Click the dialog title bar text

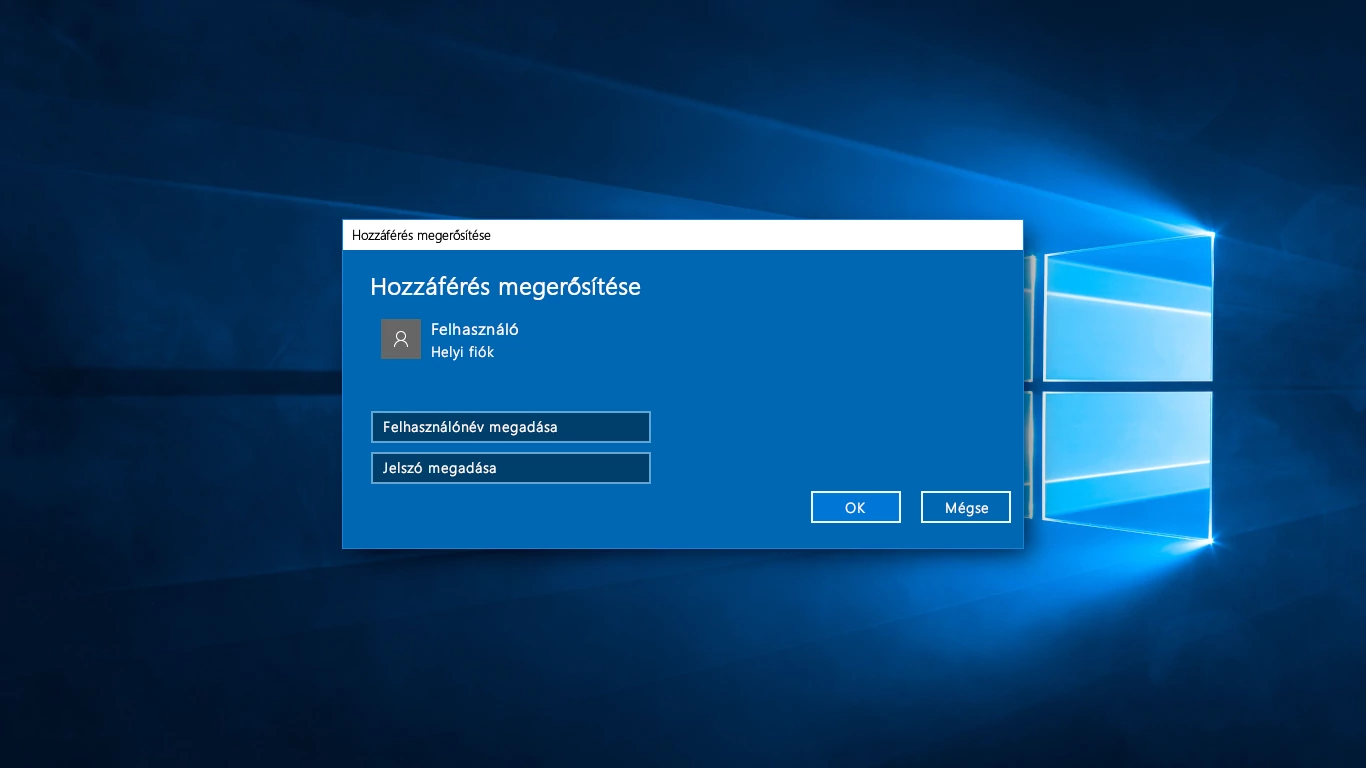pyautogui.click(x=421, y=235)
